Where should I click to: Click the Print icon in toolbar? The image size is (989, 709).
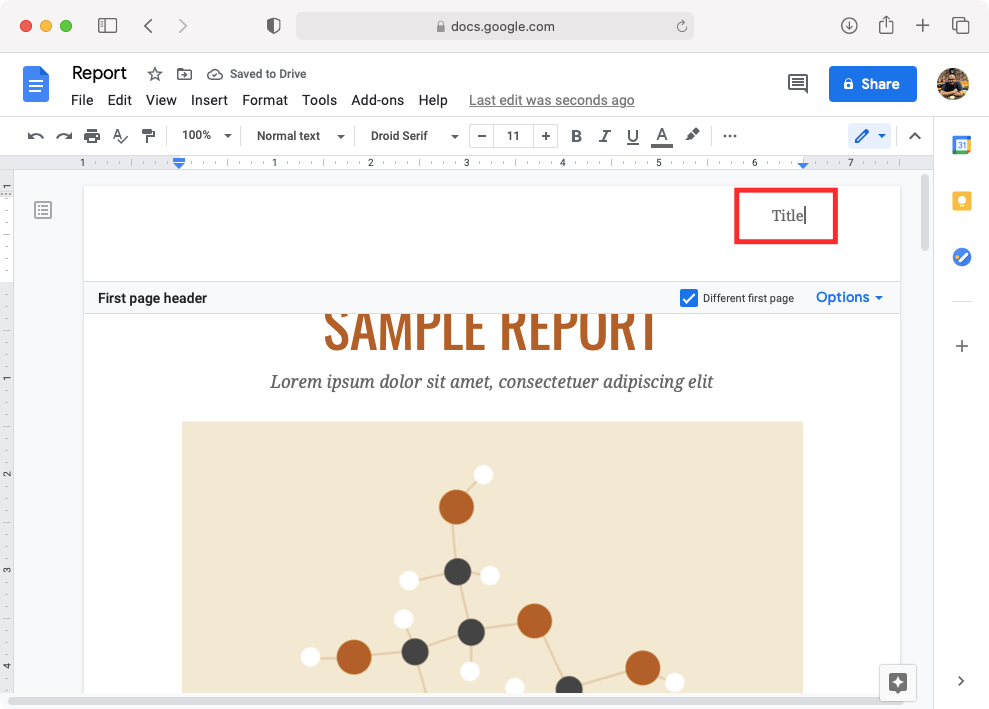[92, 136]
